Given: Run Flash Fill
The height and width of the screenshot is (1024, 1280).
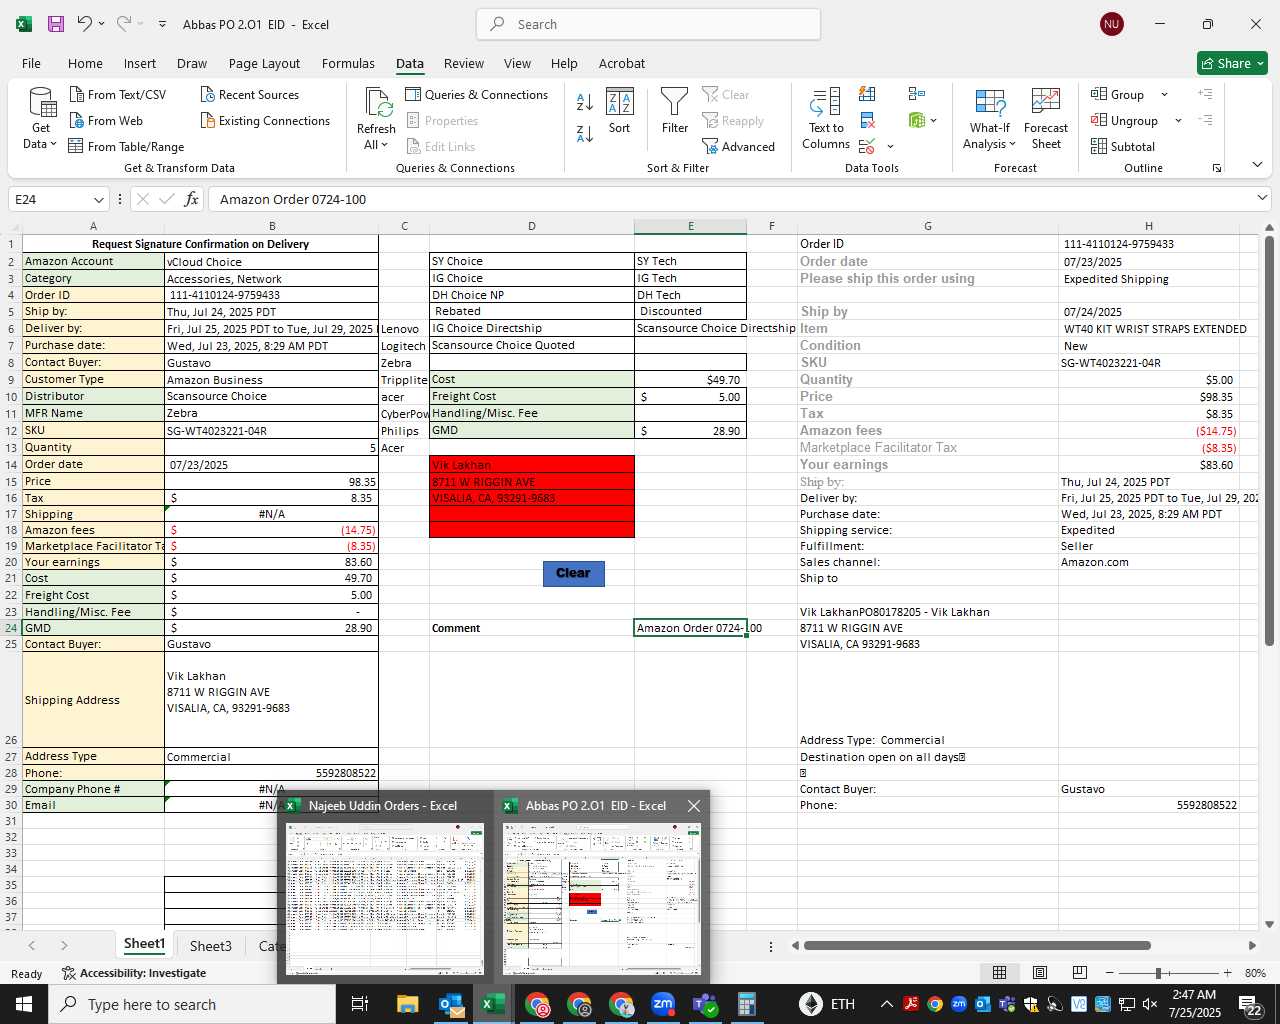Looking at the screenshot, I should (x=867, y=94).
